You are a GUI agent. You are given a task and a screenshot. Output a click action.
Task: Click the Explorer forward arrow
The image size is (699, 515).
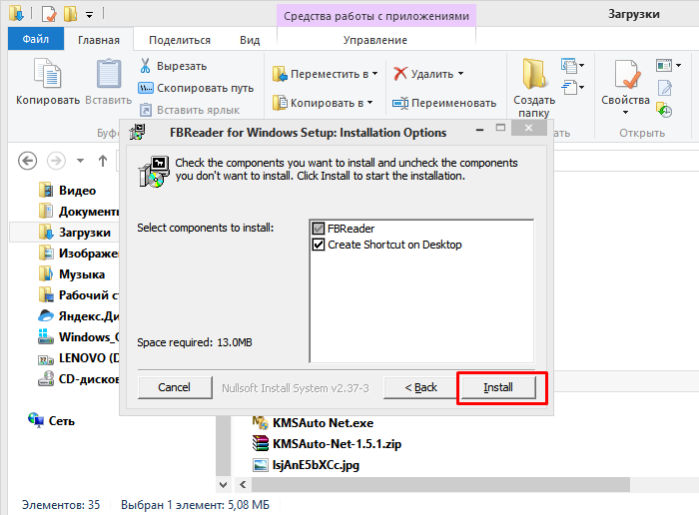tap(56, 161)
